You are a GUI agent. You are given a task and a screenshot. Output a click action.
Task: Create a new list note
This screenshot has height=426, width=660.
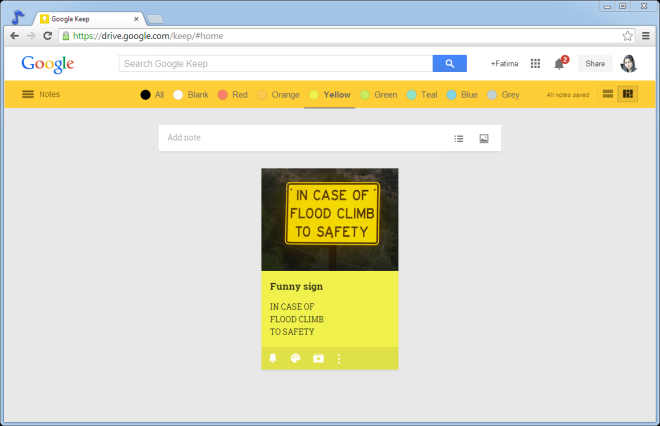(x=459, y=138)
